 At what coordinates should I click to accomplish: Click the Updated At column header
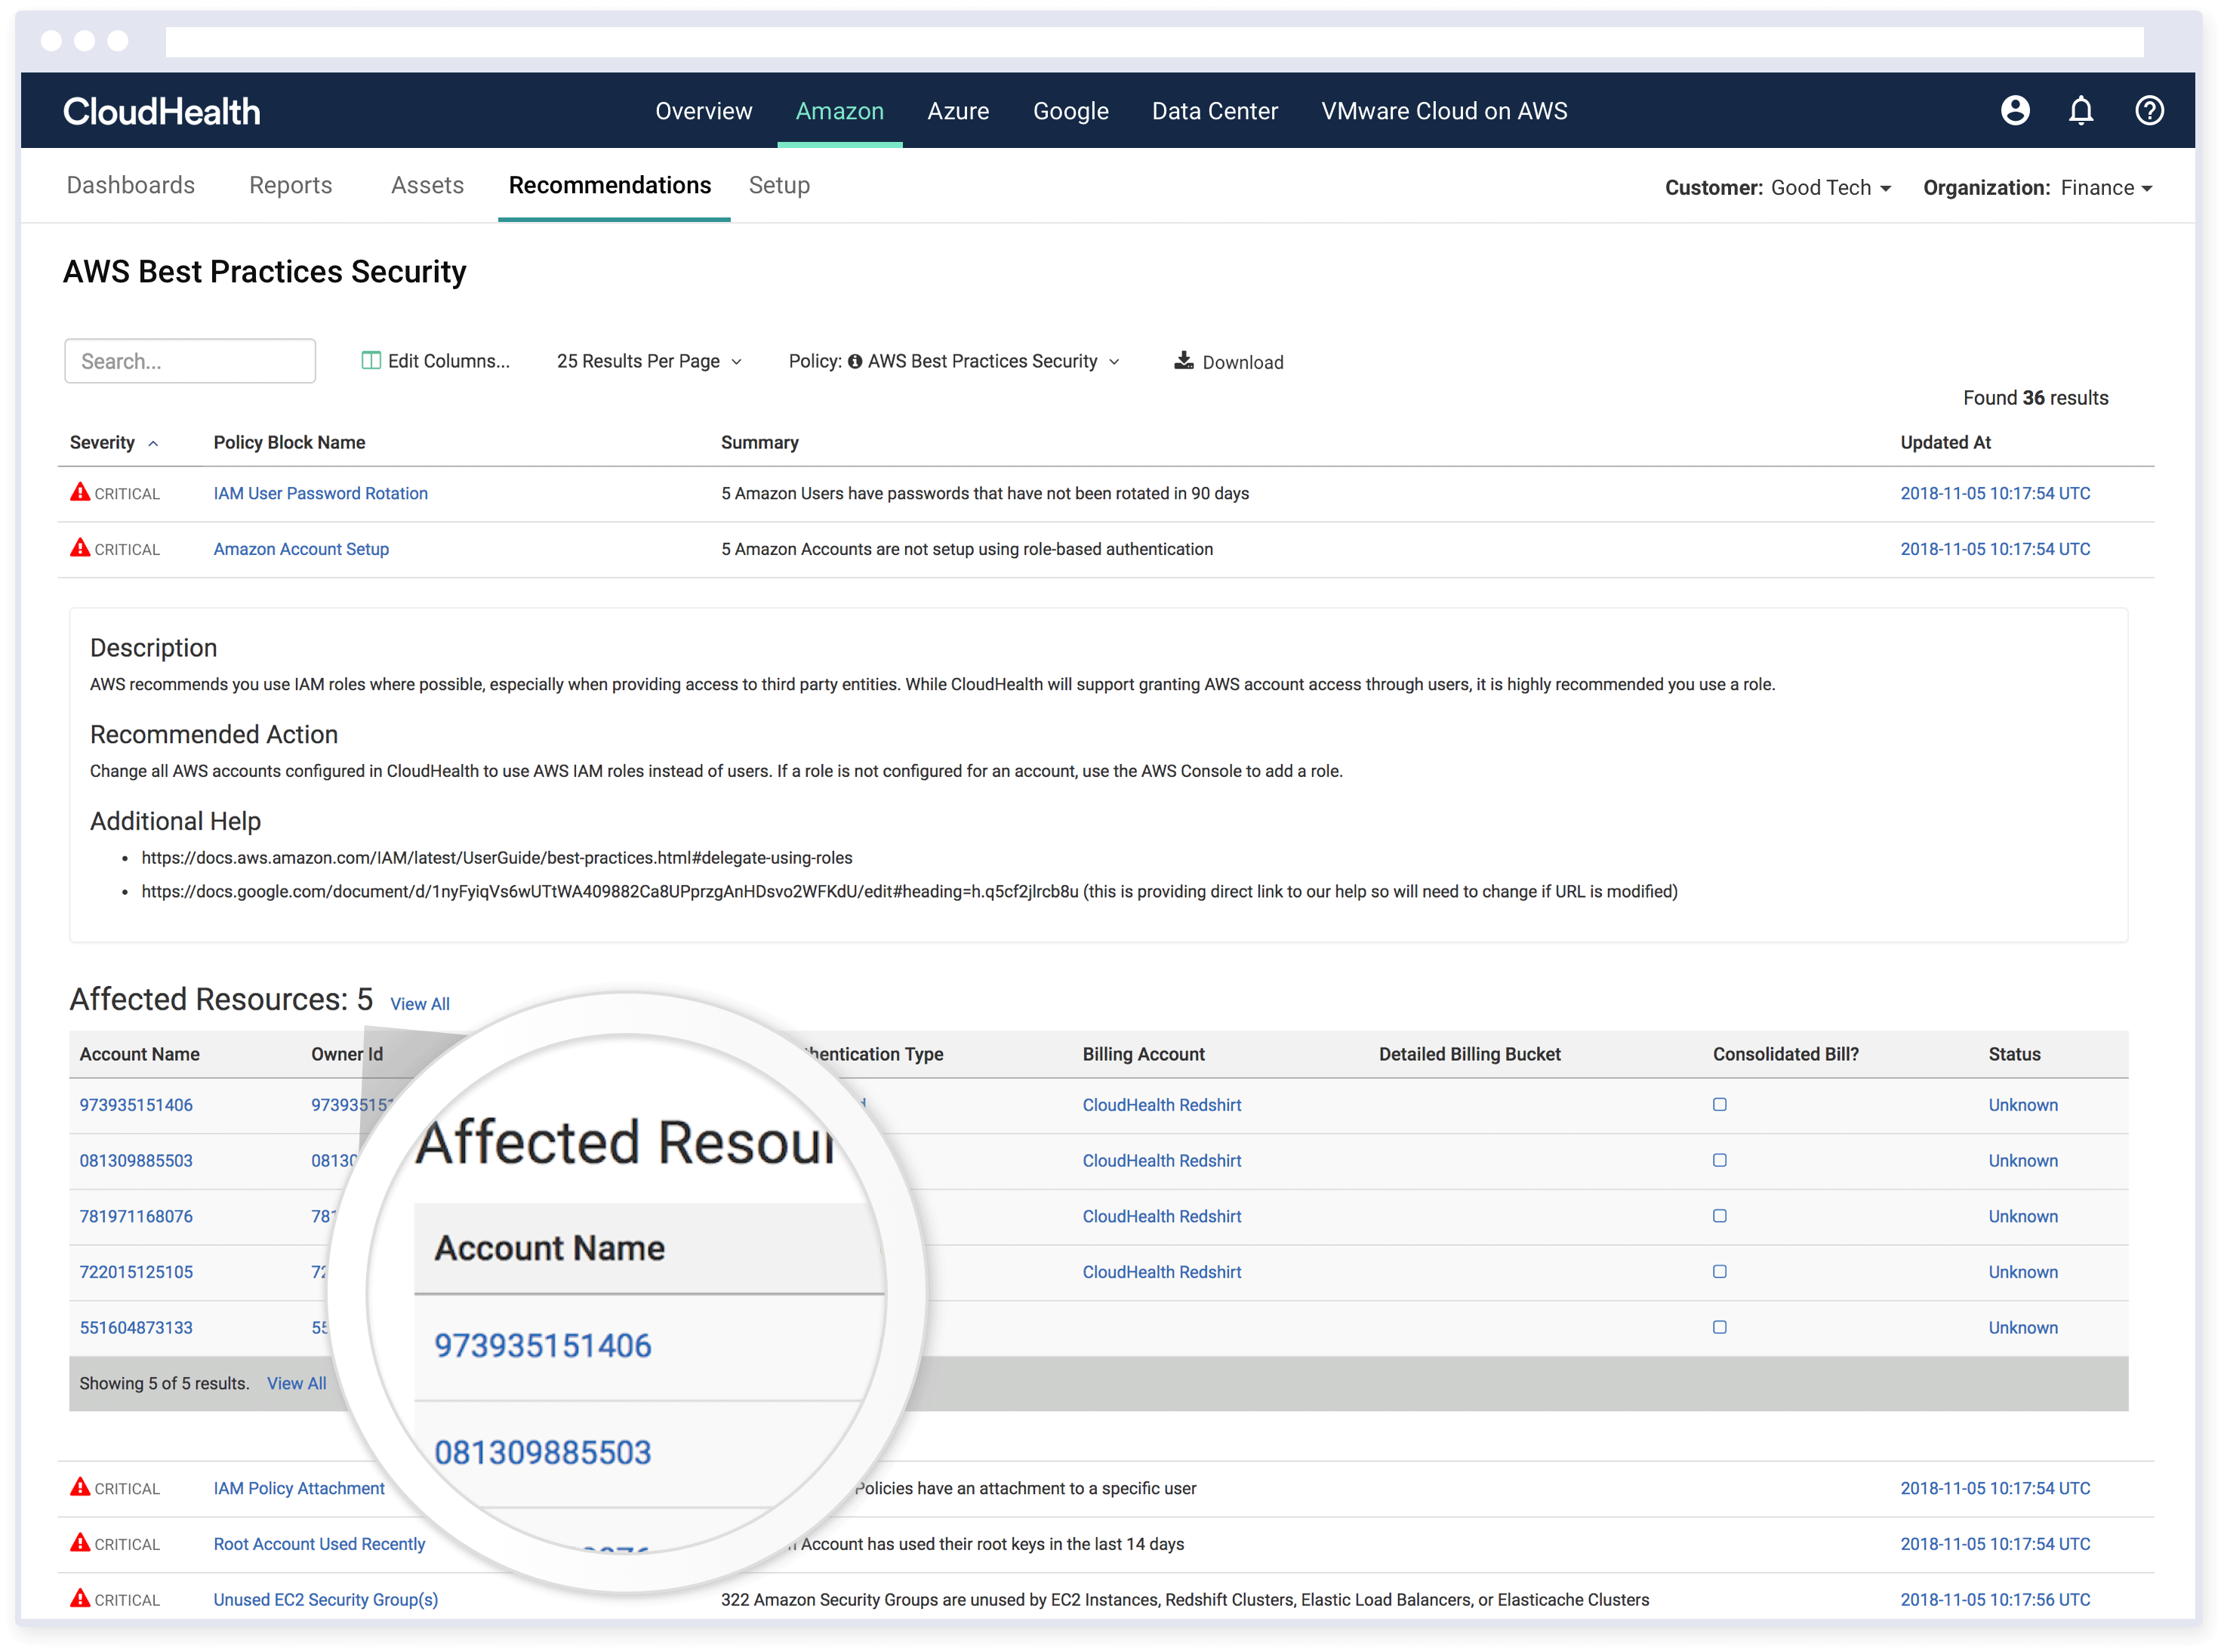[1945, 442]
